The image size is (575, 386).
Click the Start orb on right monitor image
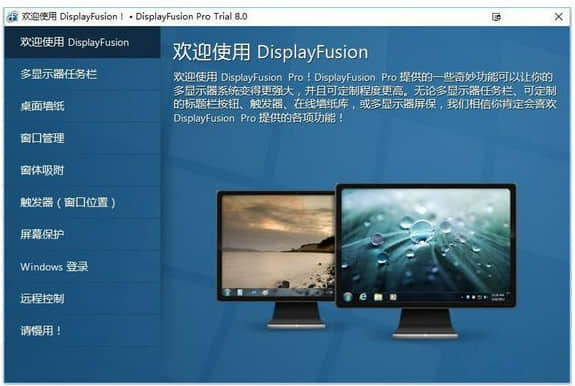tap(348, 296)
